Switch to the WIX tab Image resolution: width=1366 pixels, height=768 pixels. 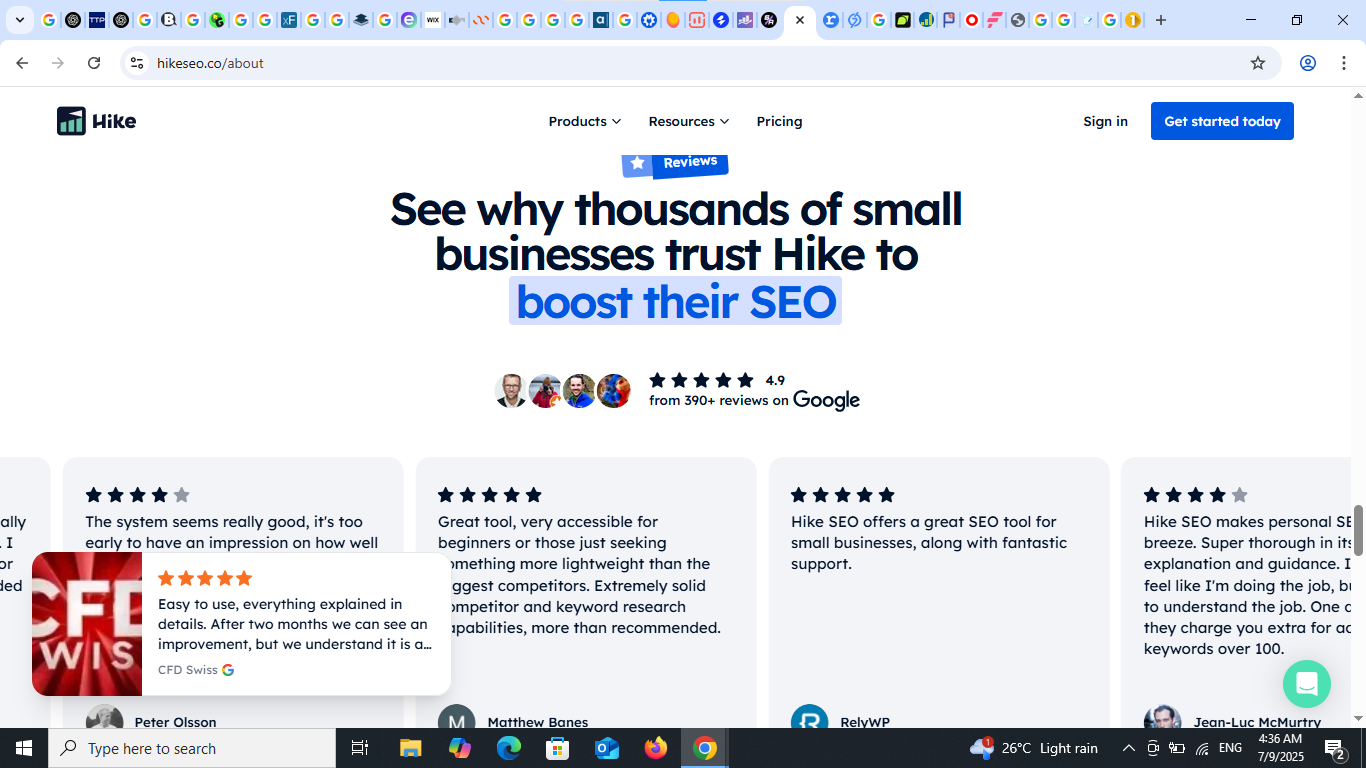(x=432, y=20)
